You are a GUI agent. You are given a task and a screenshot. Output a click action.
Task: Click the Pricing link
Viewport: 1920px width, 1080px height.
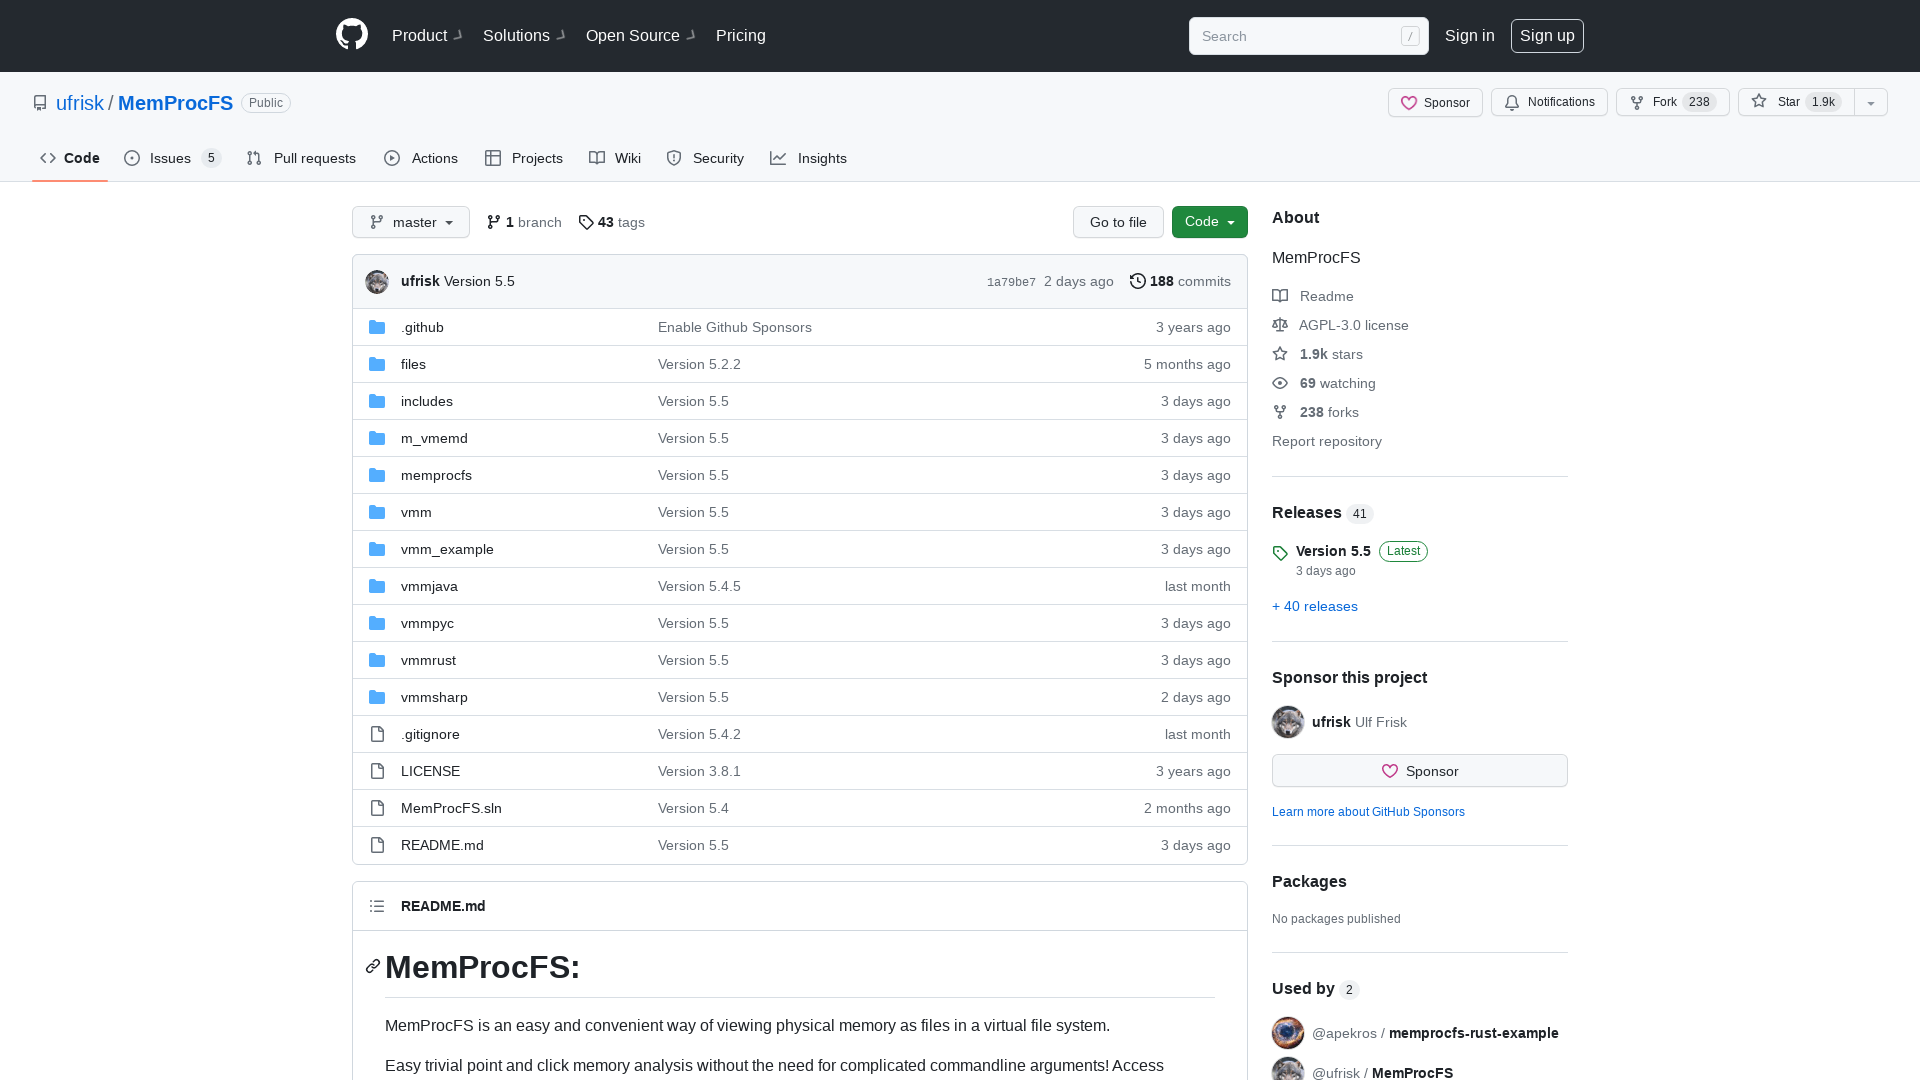point(741,35)
